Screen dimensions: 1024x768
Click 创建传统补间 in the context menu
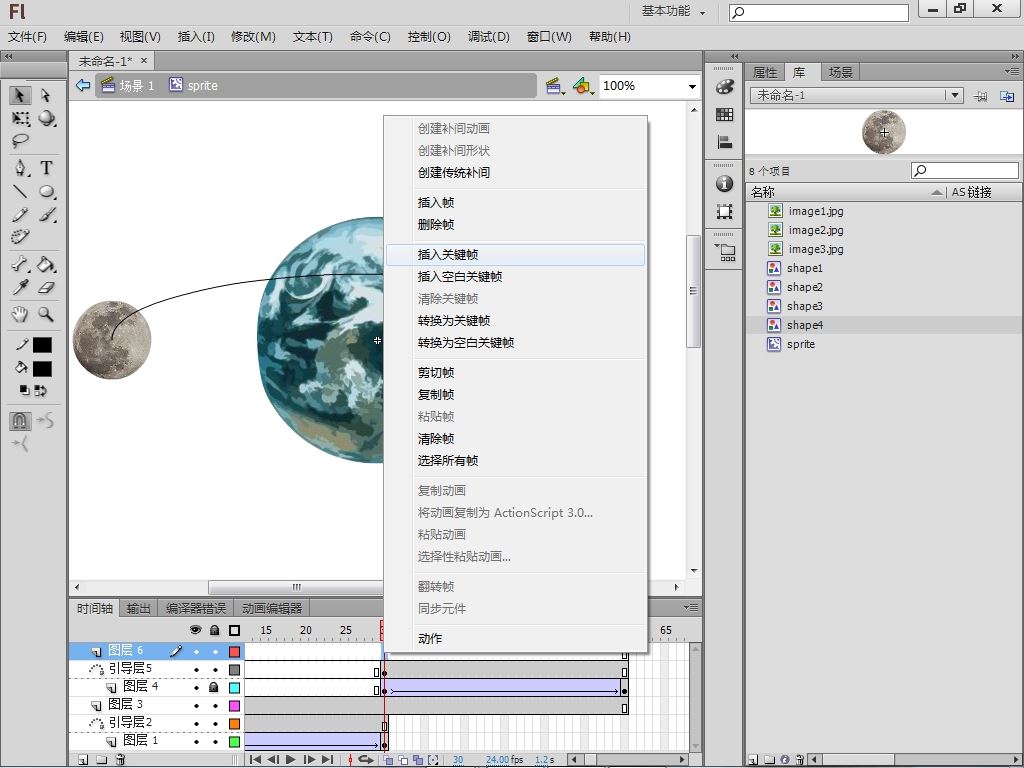(454, 173)
